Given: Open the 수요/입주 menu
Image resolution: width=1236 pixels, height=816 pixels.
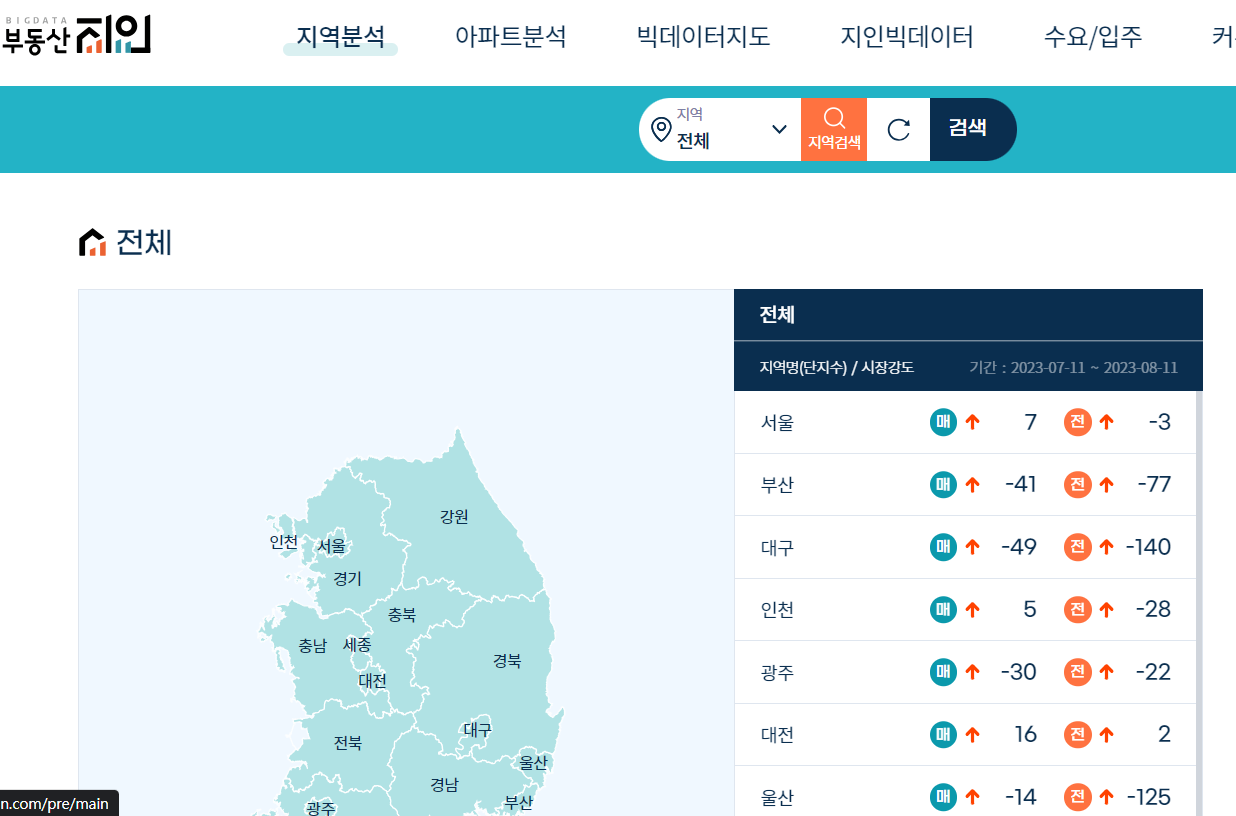Looking at the screenshot, I should (x=1093, y=35).
